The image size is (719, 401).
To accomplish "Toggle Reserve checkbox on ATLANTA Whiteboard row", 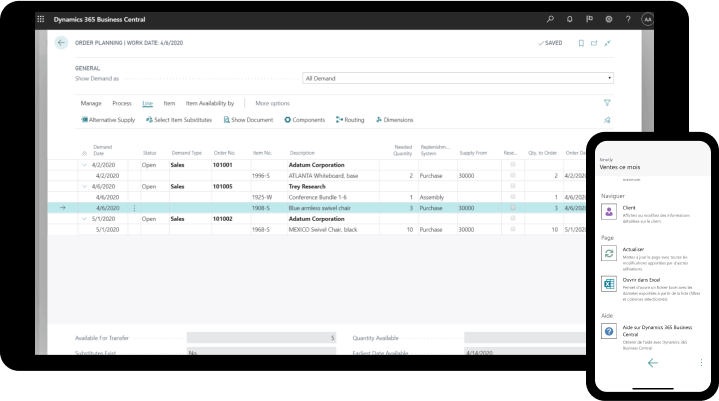I will pyautogui.click(x=513, y=175).
